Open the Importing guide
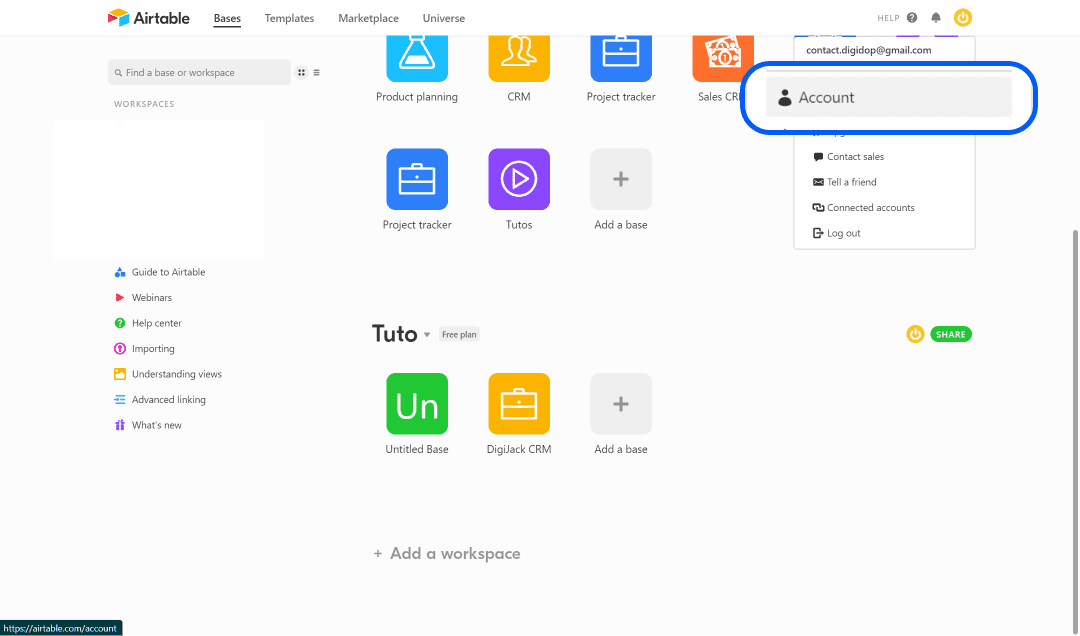1080x636 pixels. tap(153, 349)
